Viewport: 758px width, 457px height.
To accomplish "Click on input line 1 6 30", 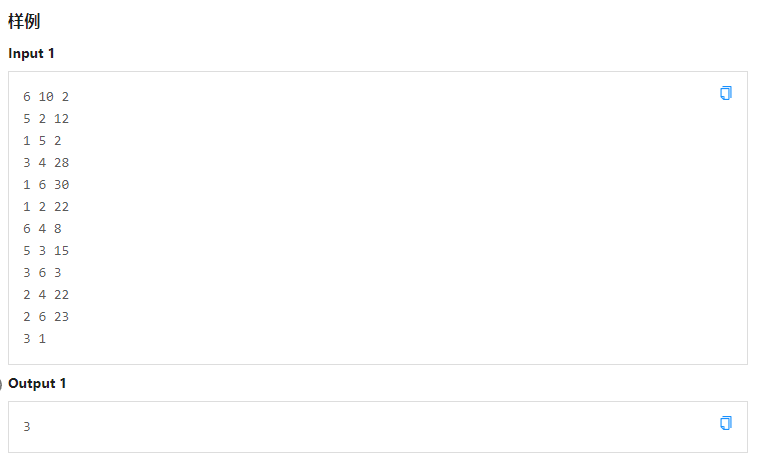I will (46, 185).
